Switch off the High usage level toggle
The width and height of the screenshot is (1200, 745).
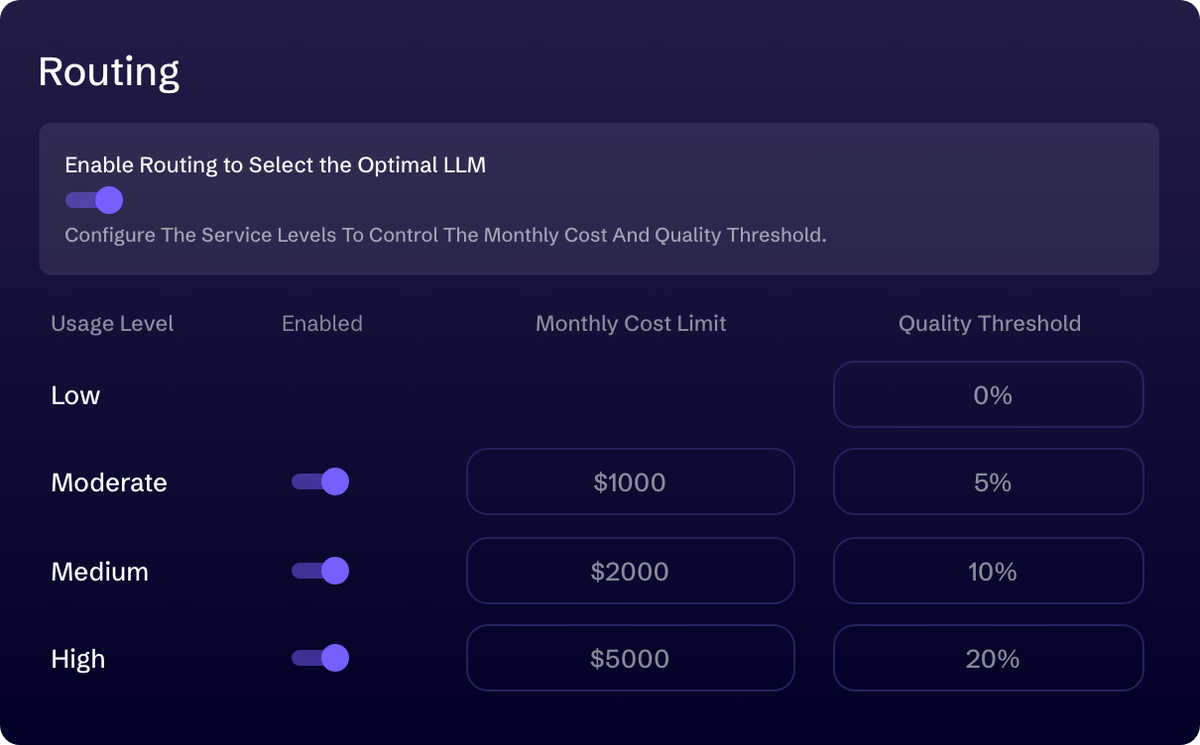click(320, 658)
